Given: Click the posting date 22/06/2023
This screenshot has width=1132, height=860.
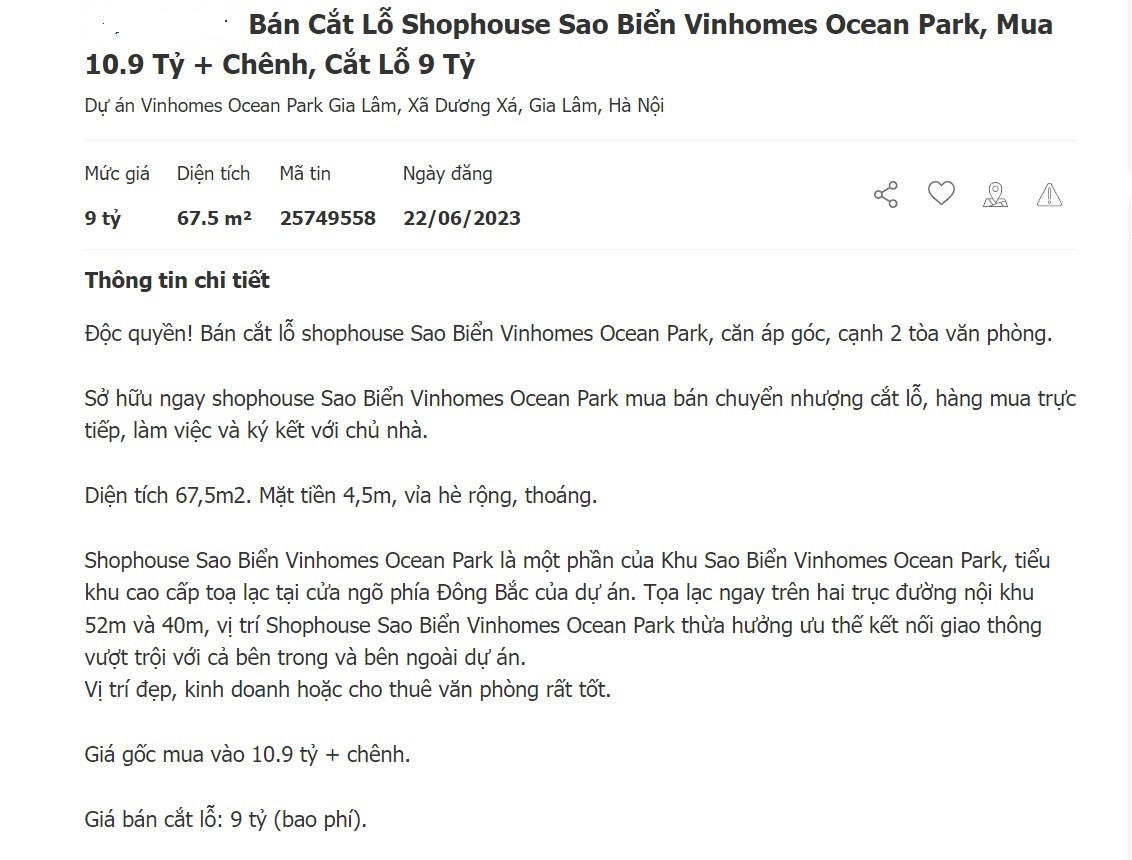Looking at the screenshot, I should tap(462, 218).
